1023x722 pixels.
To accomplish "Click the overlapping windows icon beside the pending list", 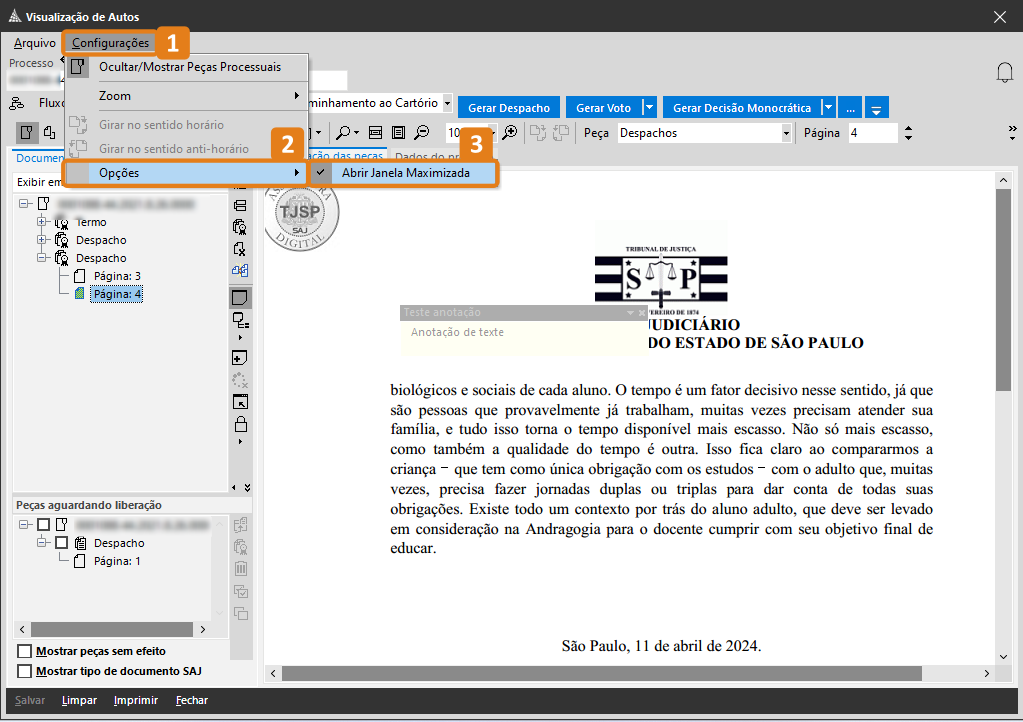I will pyautogui.click(x=241, y=614).
